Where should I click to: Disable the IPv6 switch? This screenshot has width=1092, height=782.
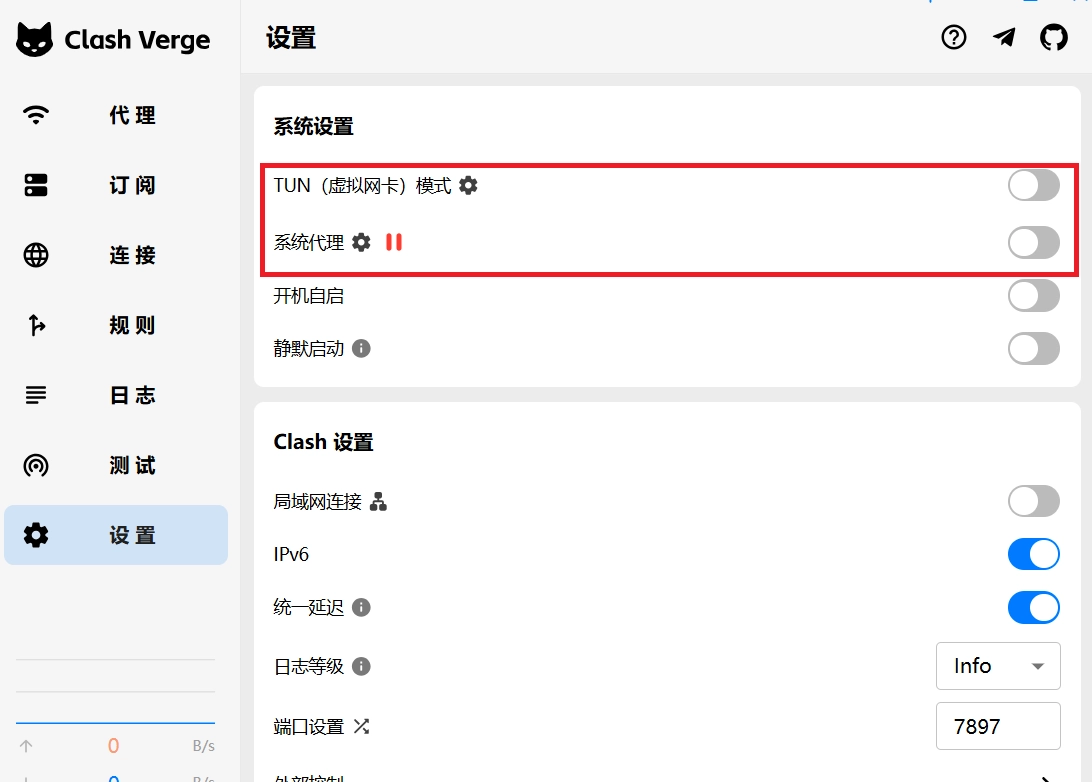[1034, 554]
